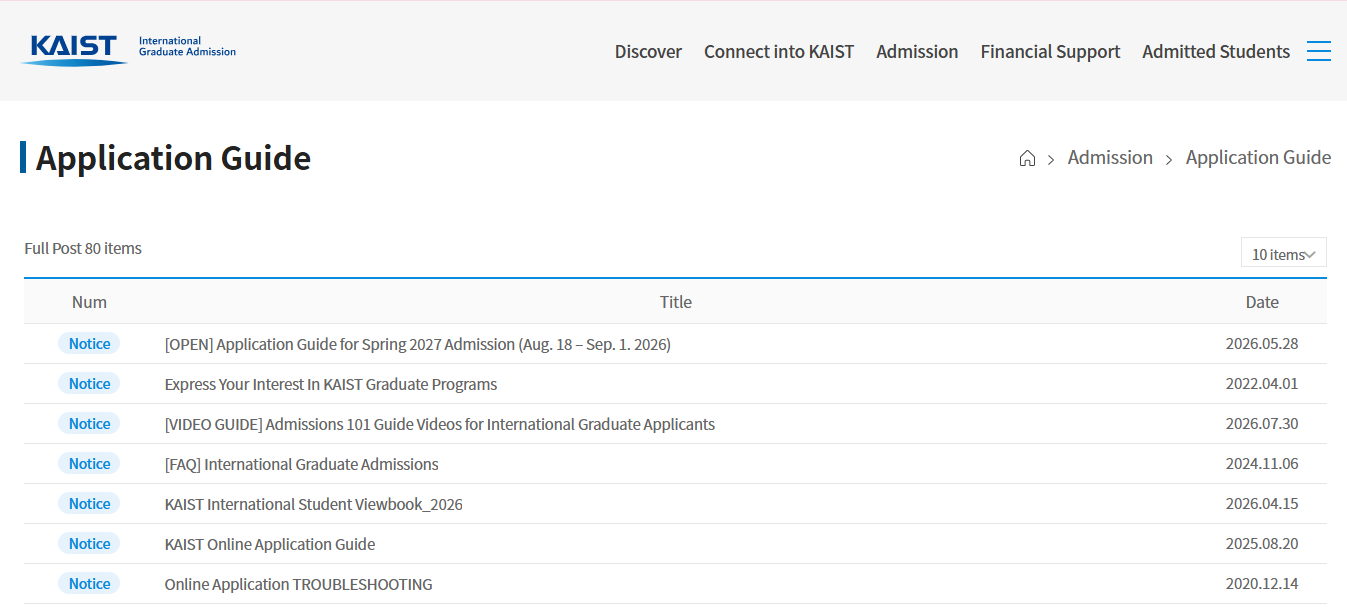Go to home via breadcrumb house icon
The image size is (1347, 611).
(1027, 158)
